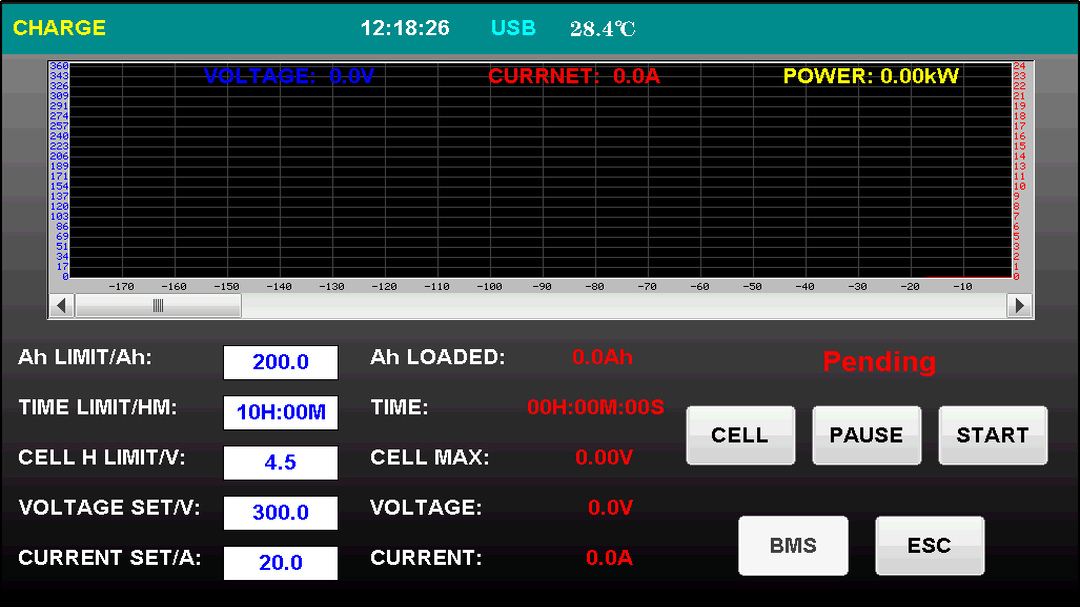1080x608 pixels.
Task: Select the horizontal scrollbar thumb under the chart
Action: tap(158, 306)
